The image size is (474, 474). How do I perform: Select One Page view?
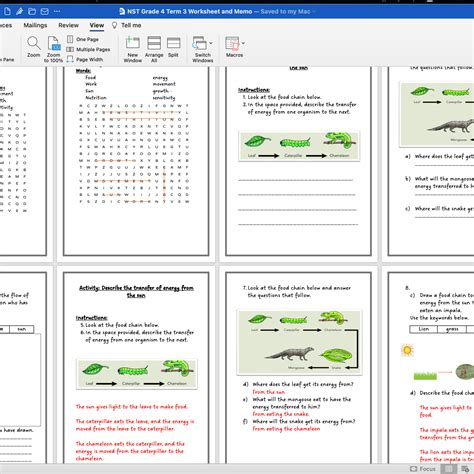click(83, 39)
